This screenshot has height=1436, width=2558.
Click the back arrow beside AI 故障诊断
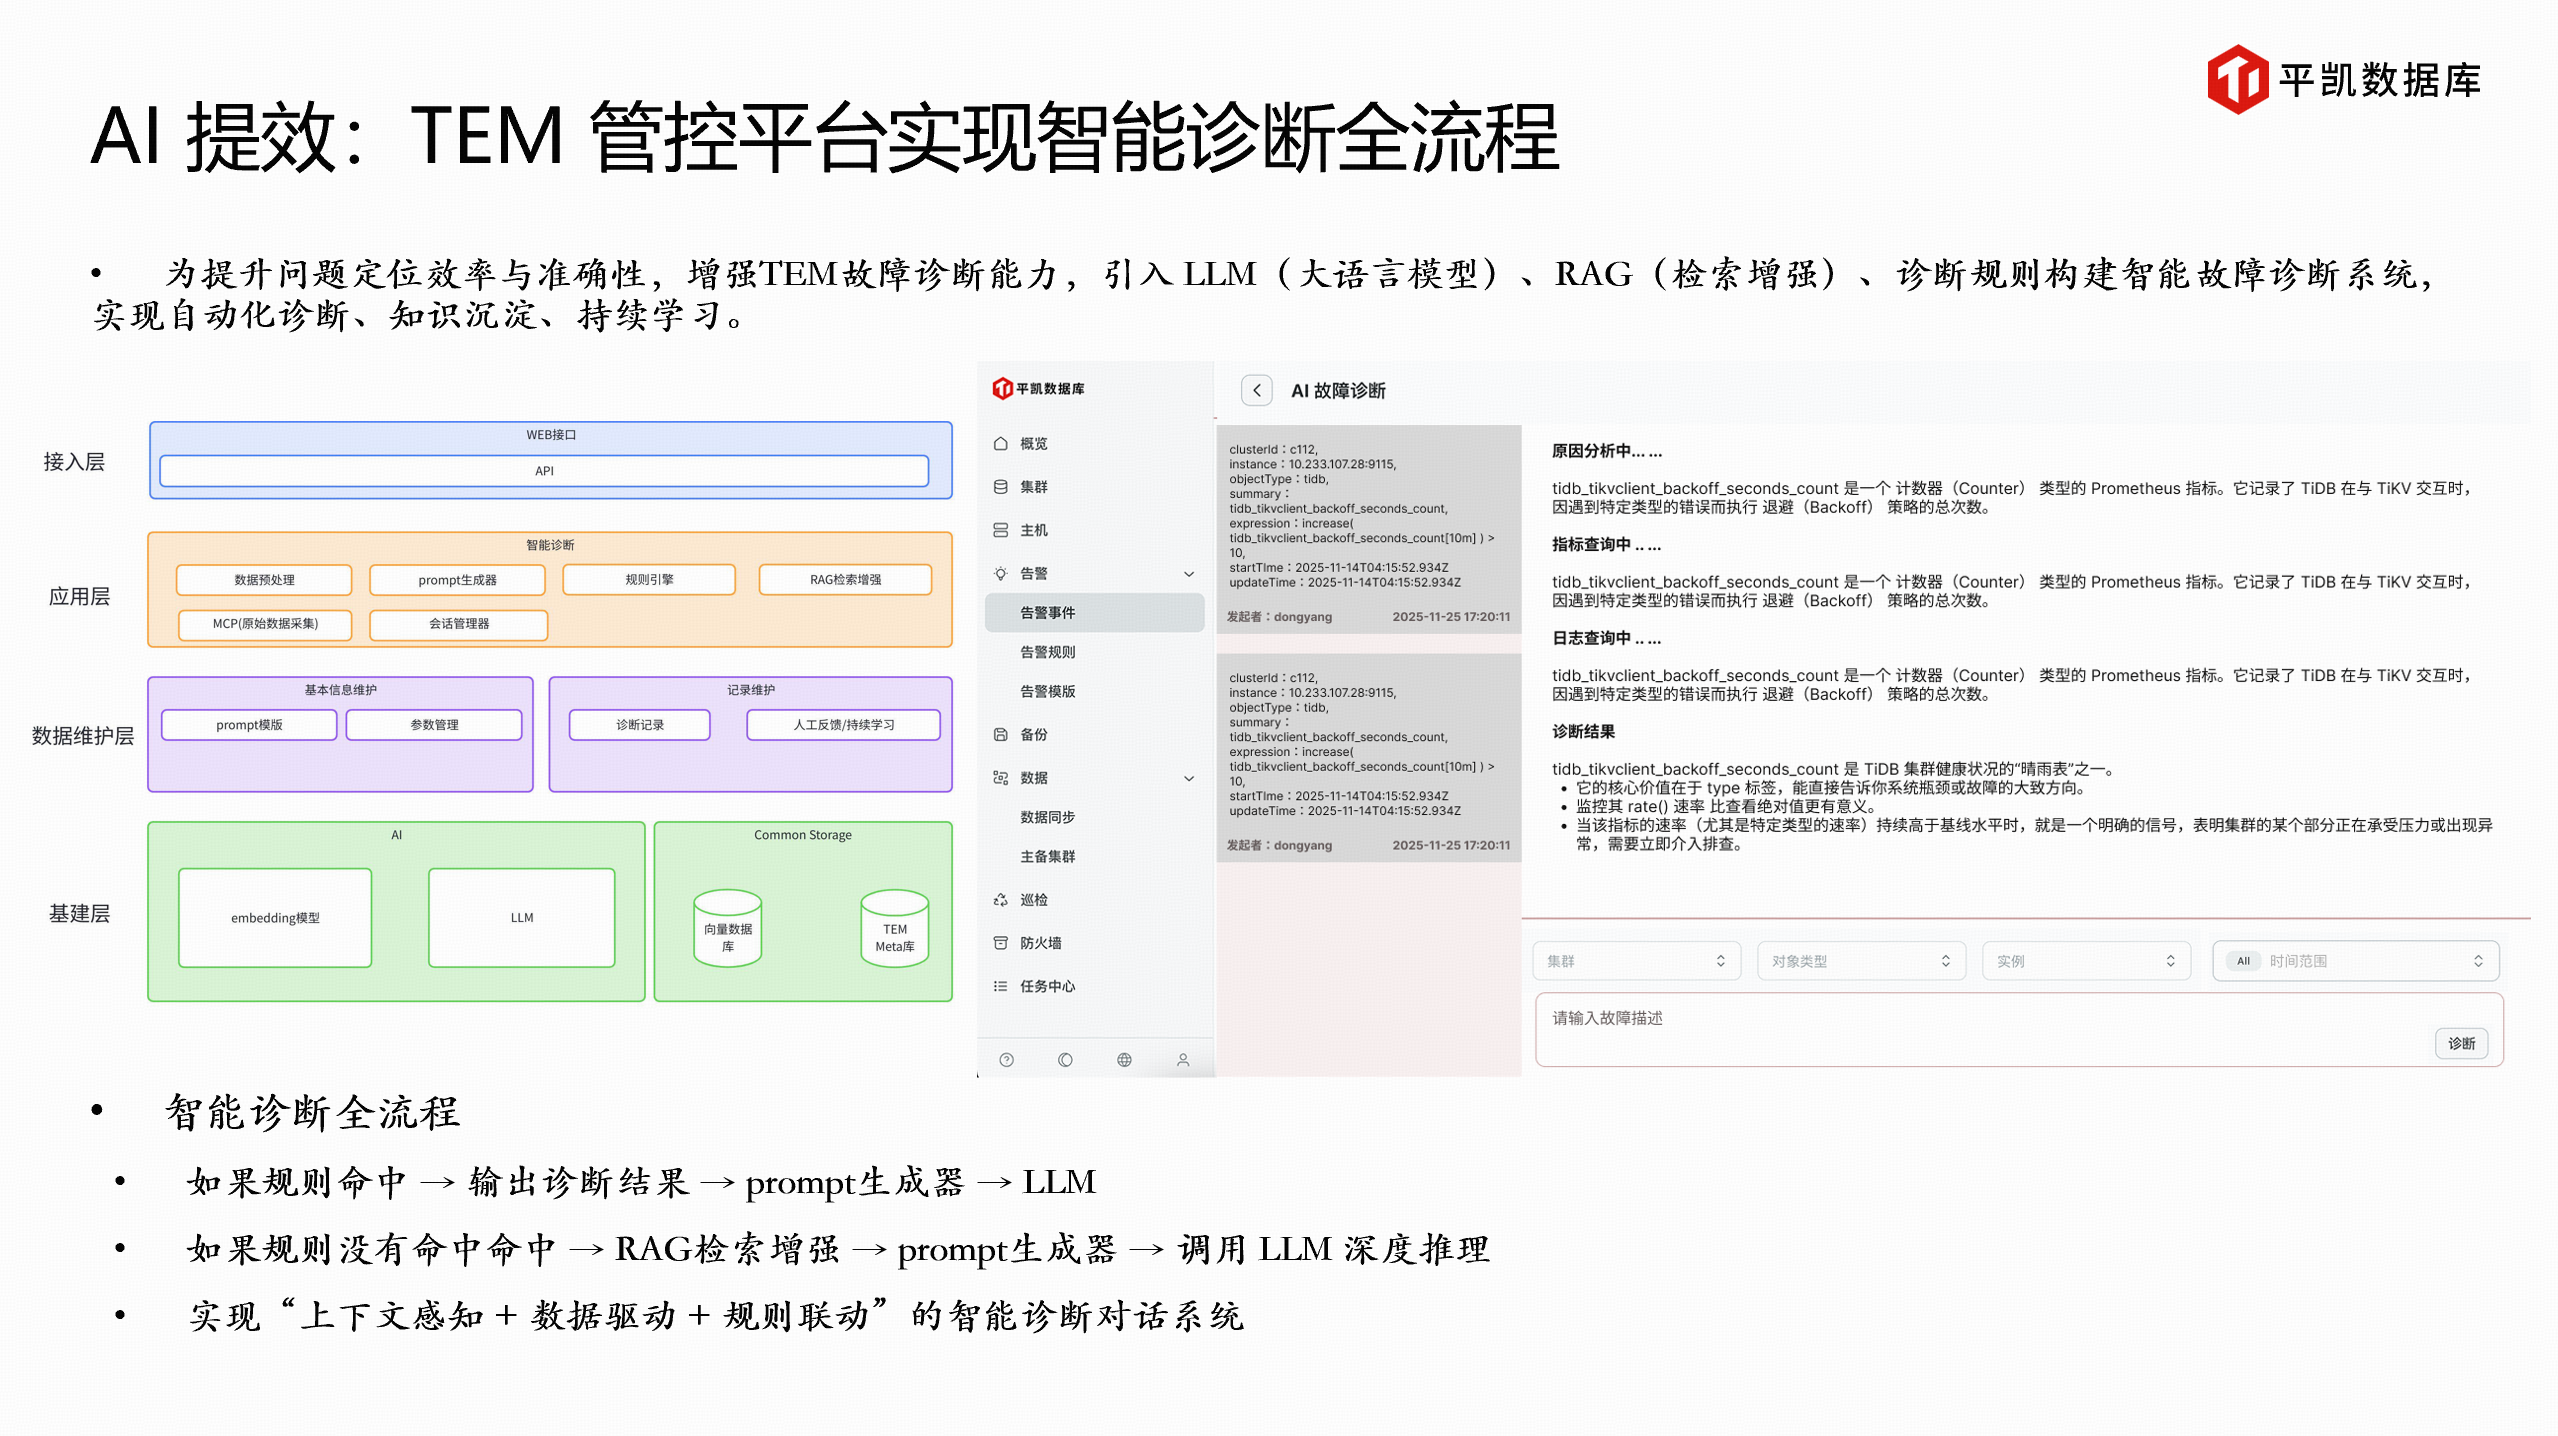pos(1256,390)
